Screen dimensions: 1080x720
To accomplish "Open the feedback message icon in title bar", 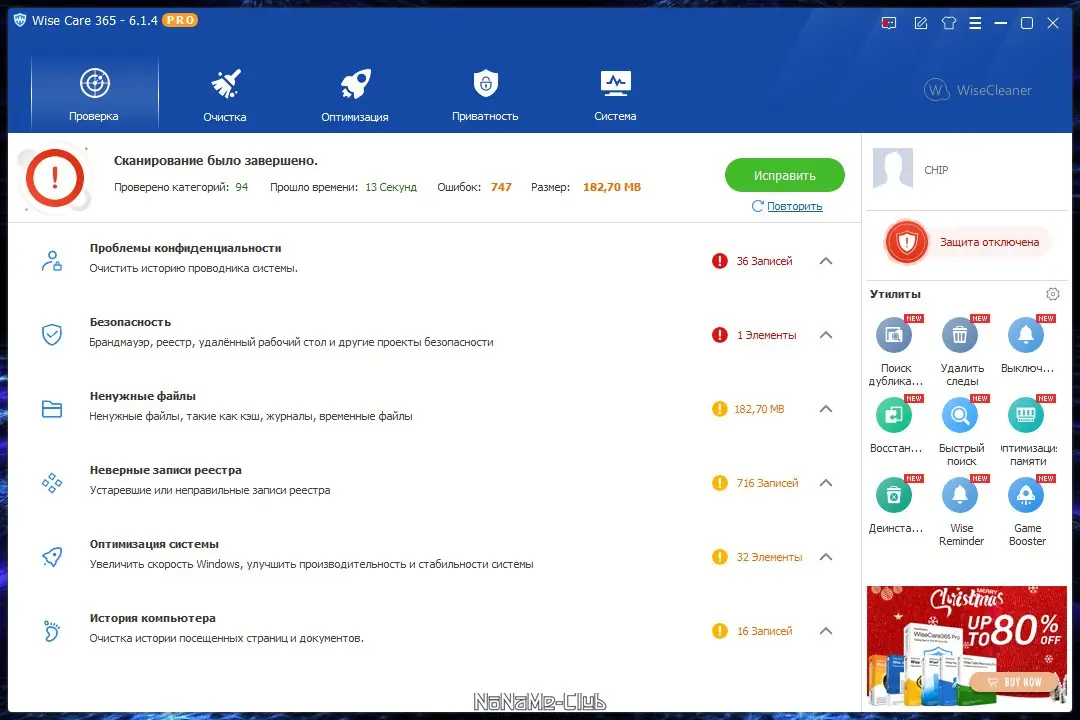I will tap(889, 23).
